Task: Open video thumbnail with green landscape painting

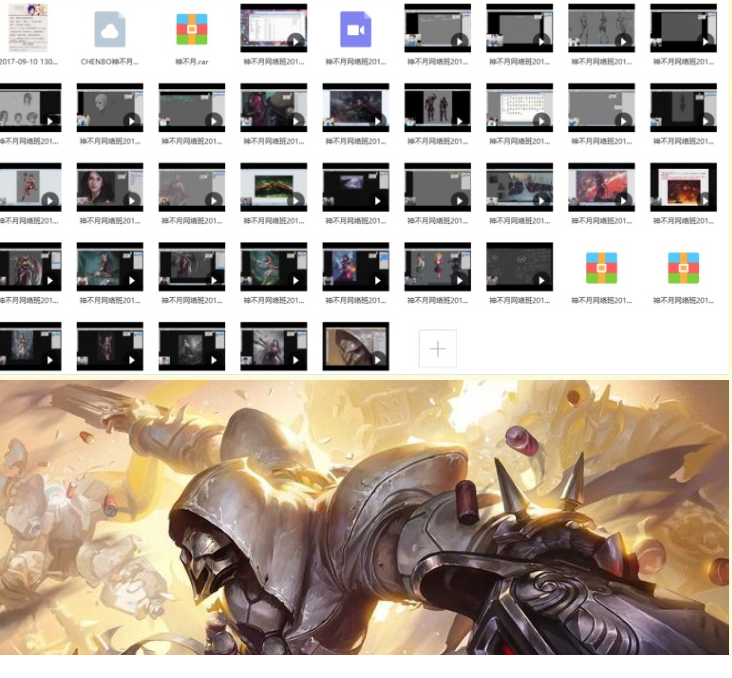Action: 274,187
